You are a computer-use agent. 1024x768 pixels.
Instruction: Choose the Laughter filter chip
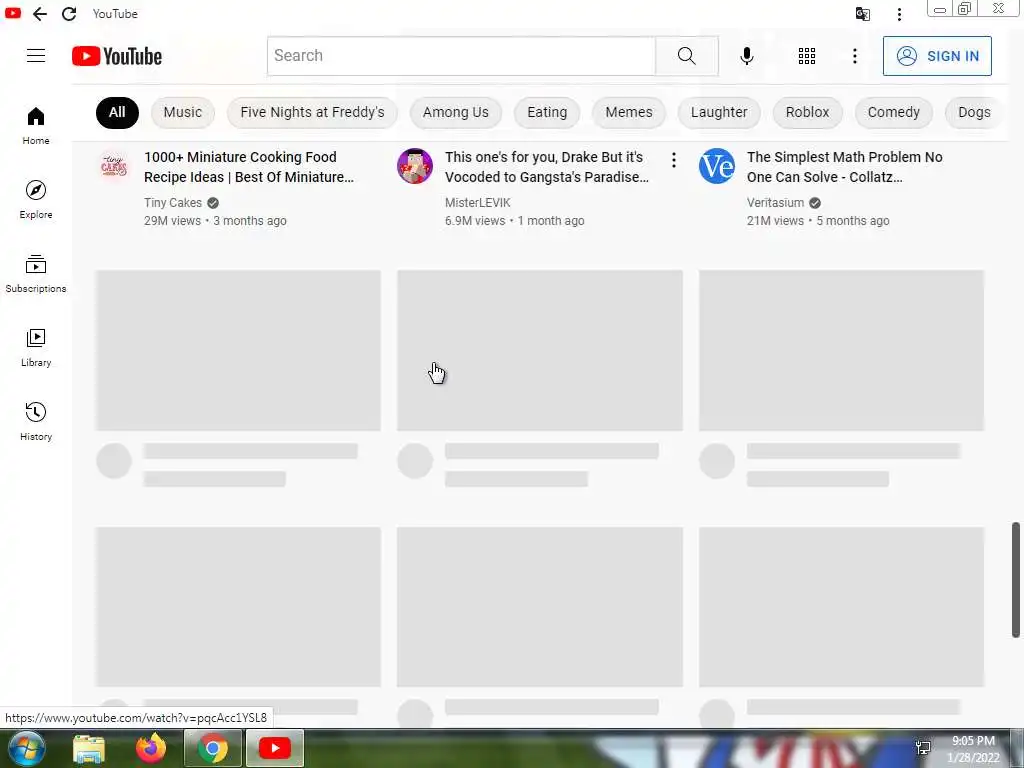pyautogui.click(x=719, y=112)
